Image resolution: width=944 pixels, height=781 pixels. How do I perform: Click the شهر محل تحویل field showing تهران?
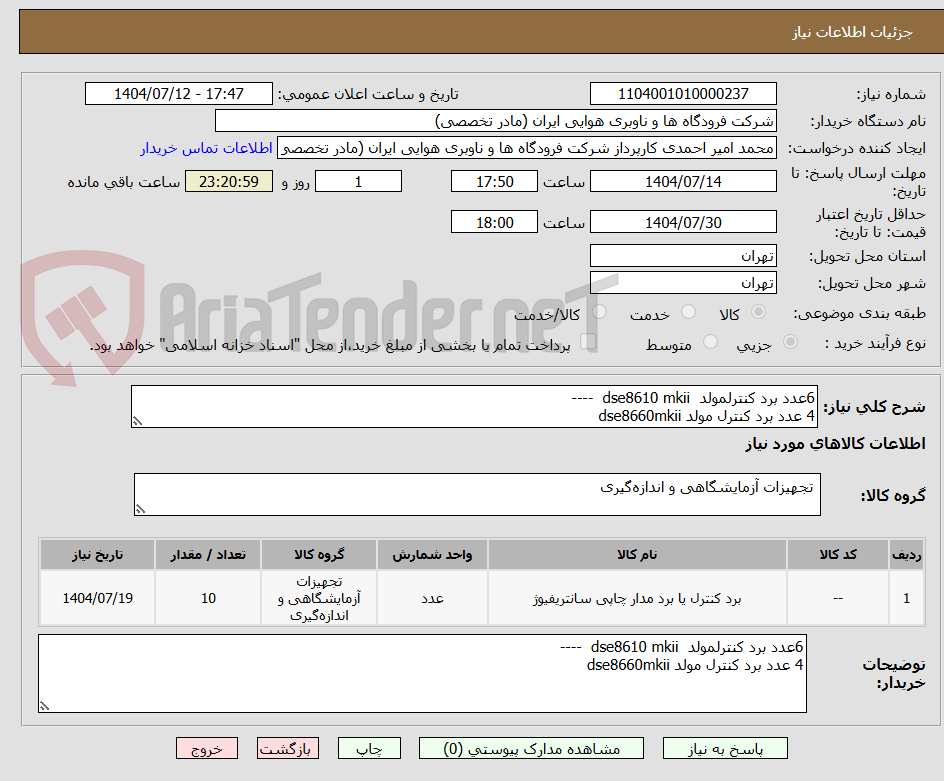tap(683, 282)
